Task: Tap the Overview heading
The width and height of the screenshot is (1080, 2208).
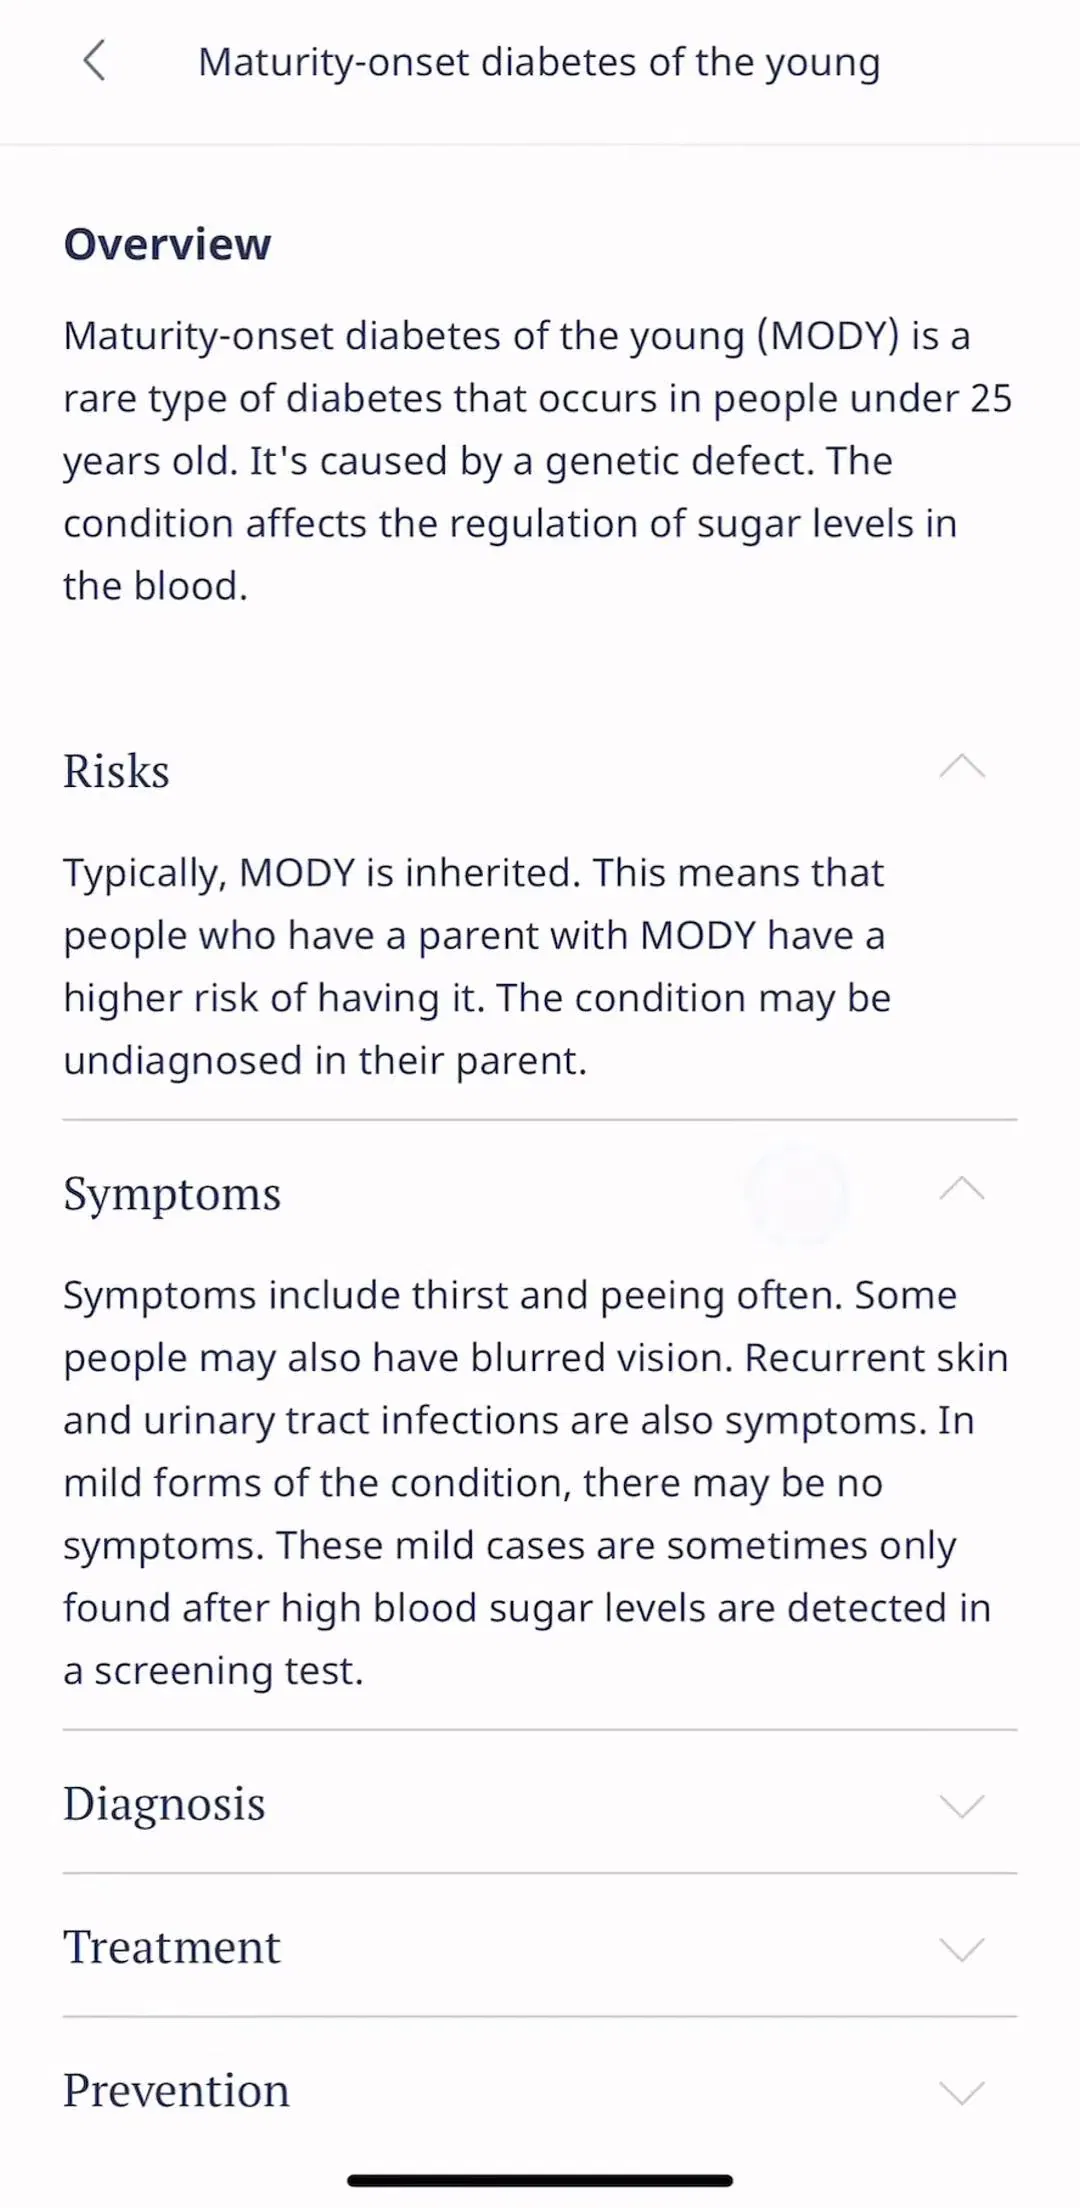Action: pos(167,244)
